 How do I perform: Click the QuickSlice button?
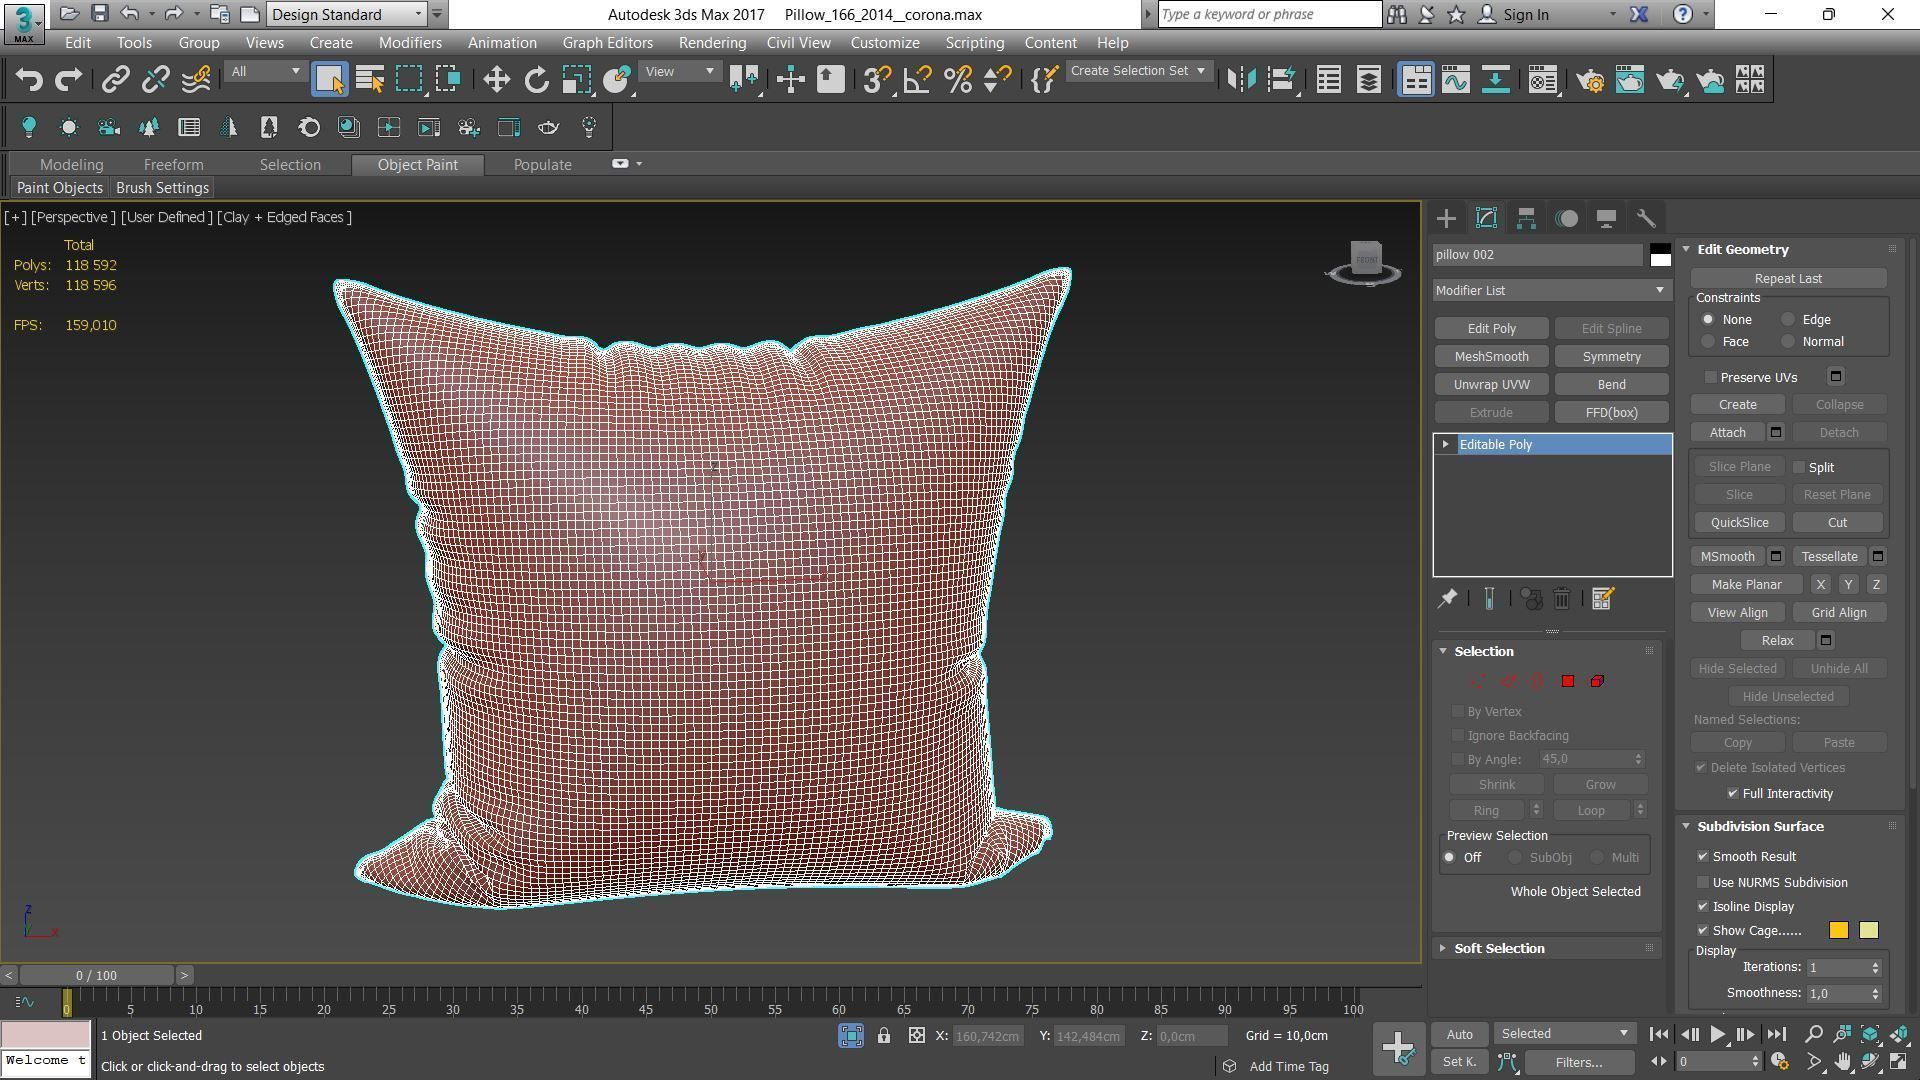1739,523
